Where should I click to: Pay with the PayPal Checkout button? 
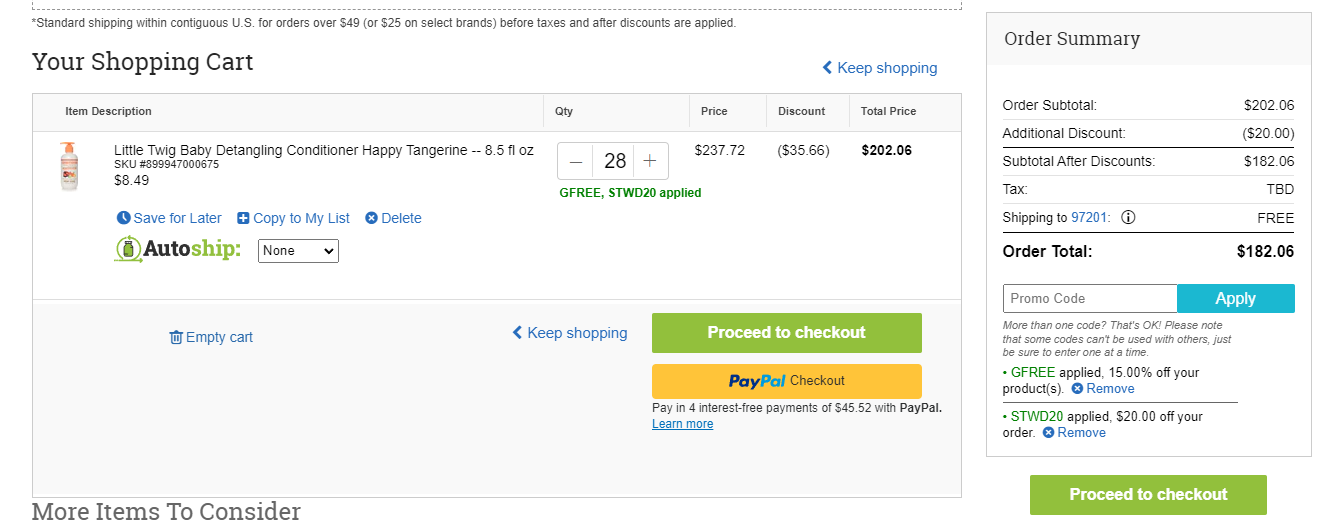coord(787,381)
